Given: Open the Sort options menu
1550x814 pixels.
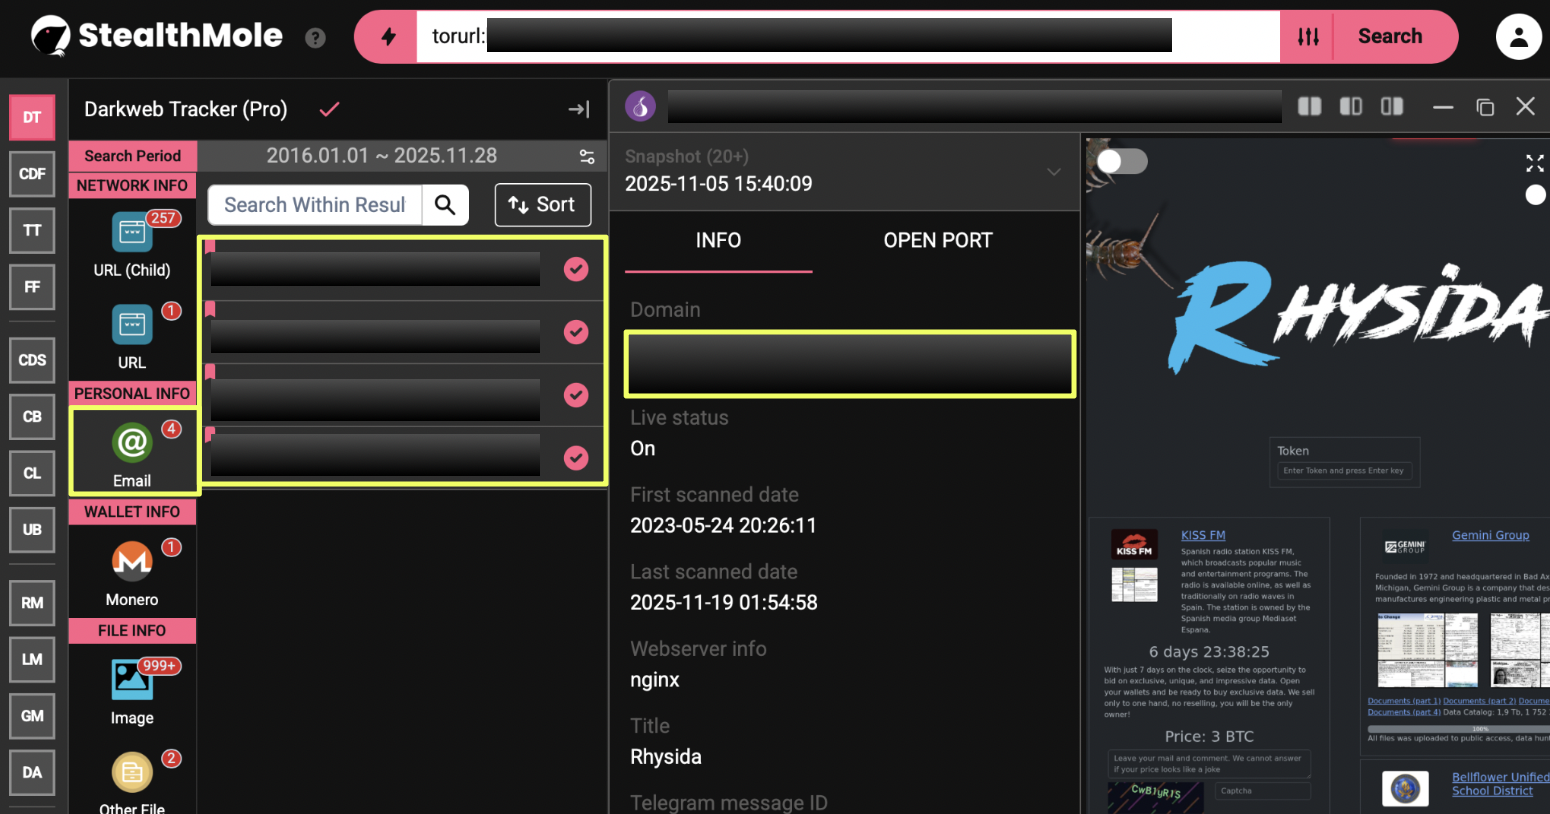Looking at the screenshot, I should 542,205.
